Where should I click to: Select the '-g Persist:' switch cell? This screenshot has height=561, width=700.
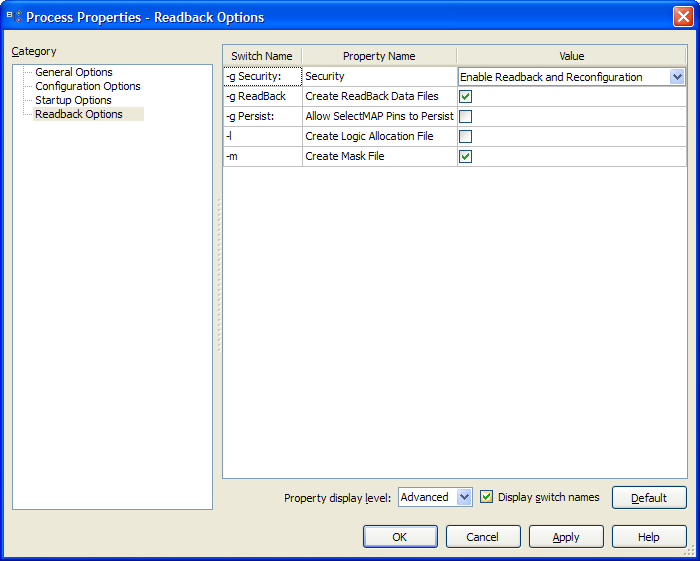262,116
